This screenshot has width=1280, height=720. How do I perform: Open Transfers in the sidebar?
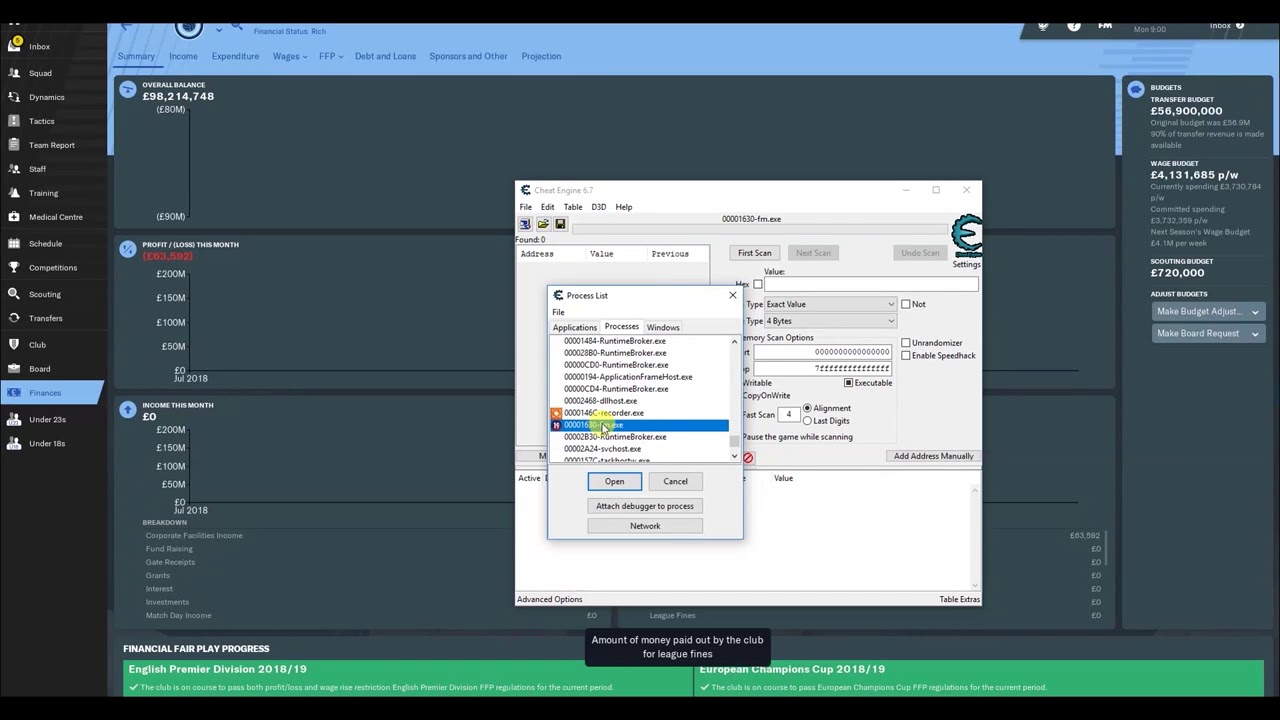point(45,318)
